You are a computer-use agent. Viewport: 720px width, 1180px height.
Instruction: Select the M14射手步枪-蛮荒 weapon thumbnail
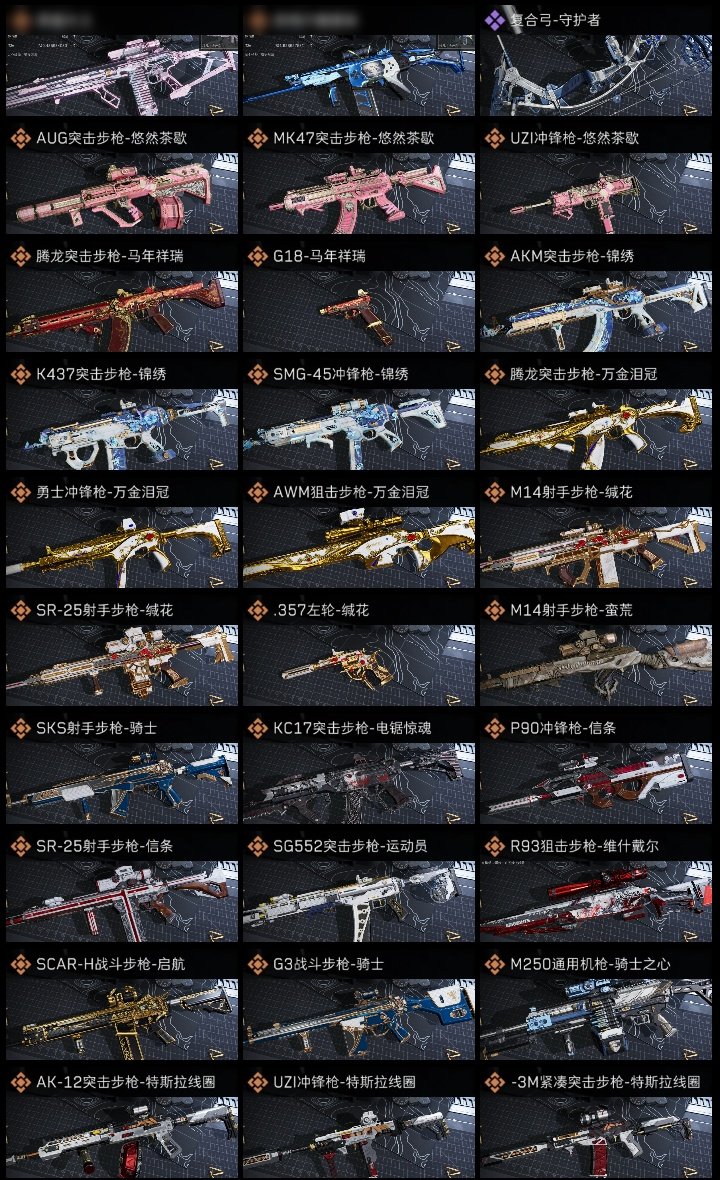596,666
